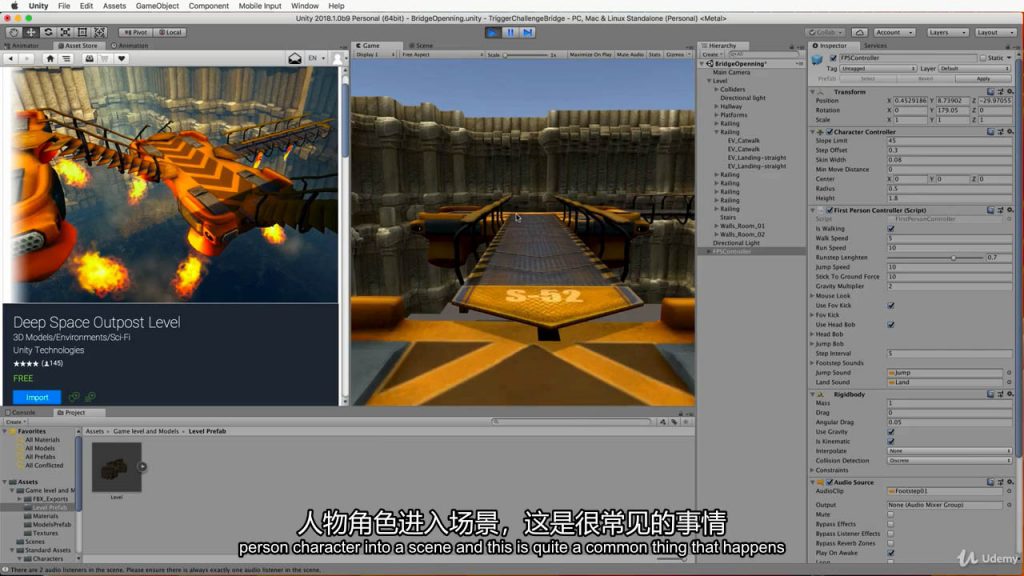The width and height of the screenshot is (1024, 576).
Task: Expand the Constraints section
Action: tap(812, 470)
